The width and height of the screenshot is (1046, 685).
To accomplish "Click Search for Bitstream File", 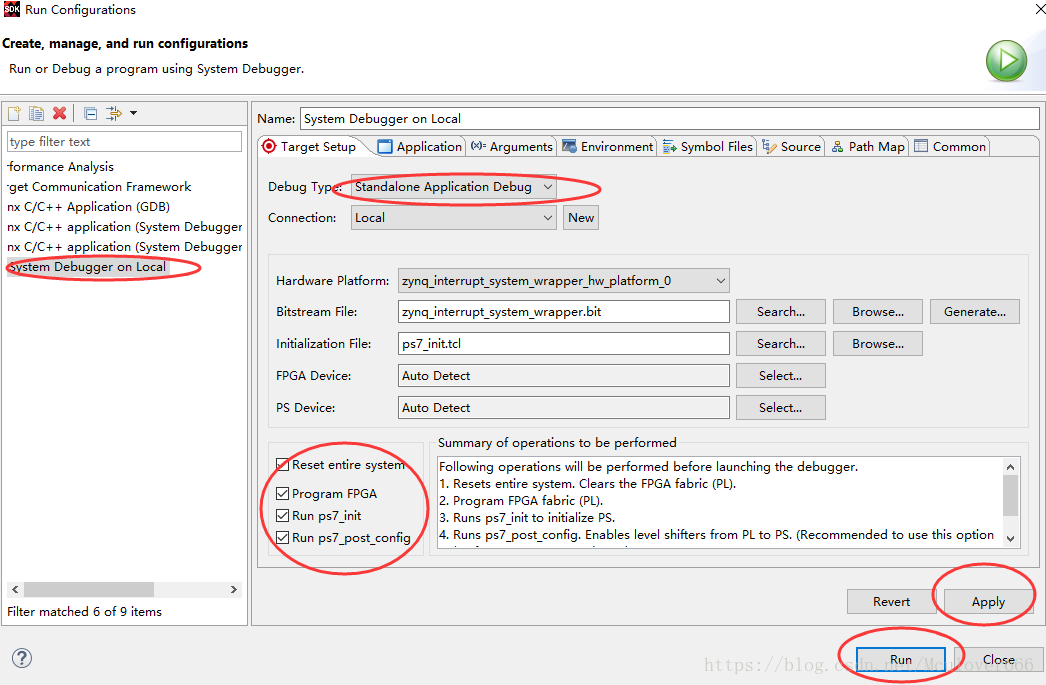I will [x=780, y=311].
